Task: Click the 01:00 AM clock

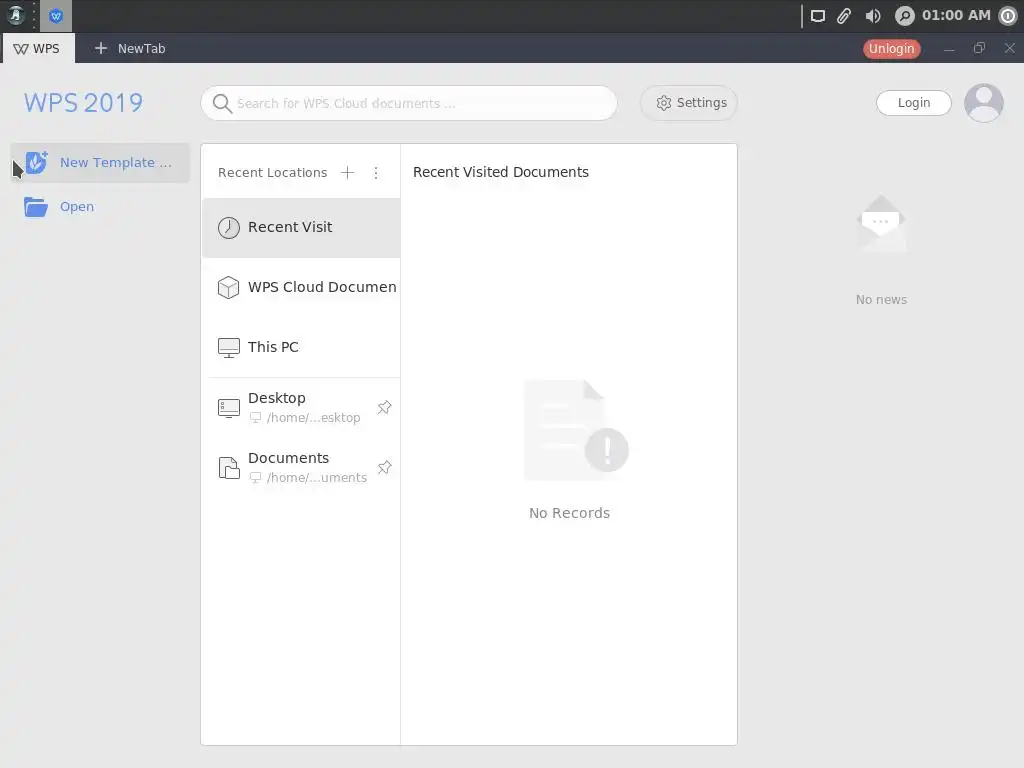Action: (x=955, y=15)
